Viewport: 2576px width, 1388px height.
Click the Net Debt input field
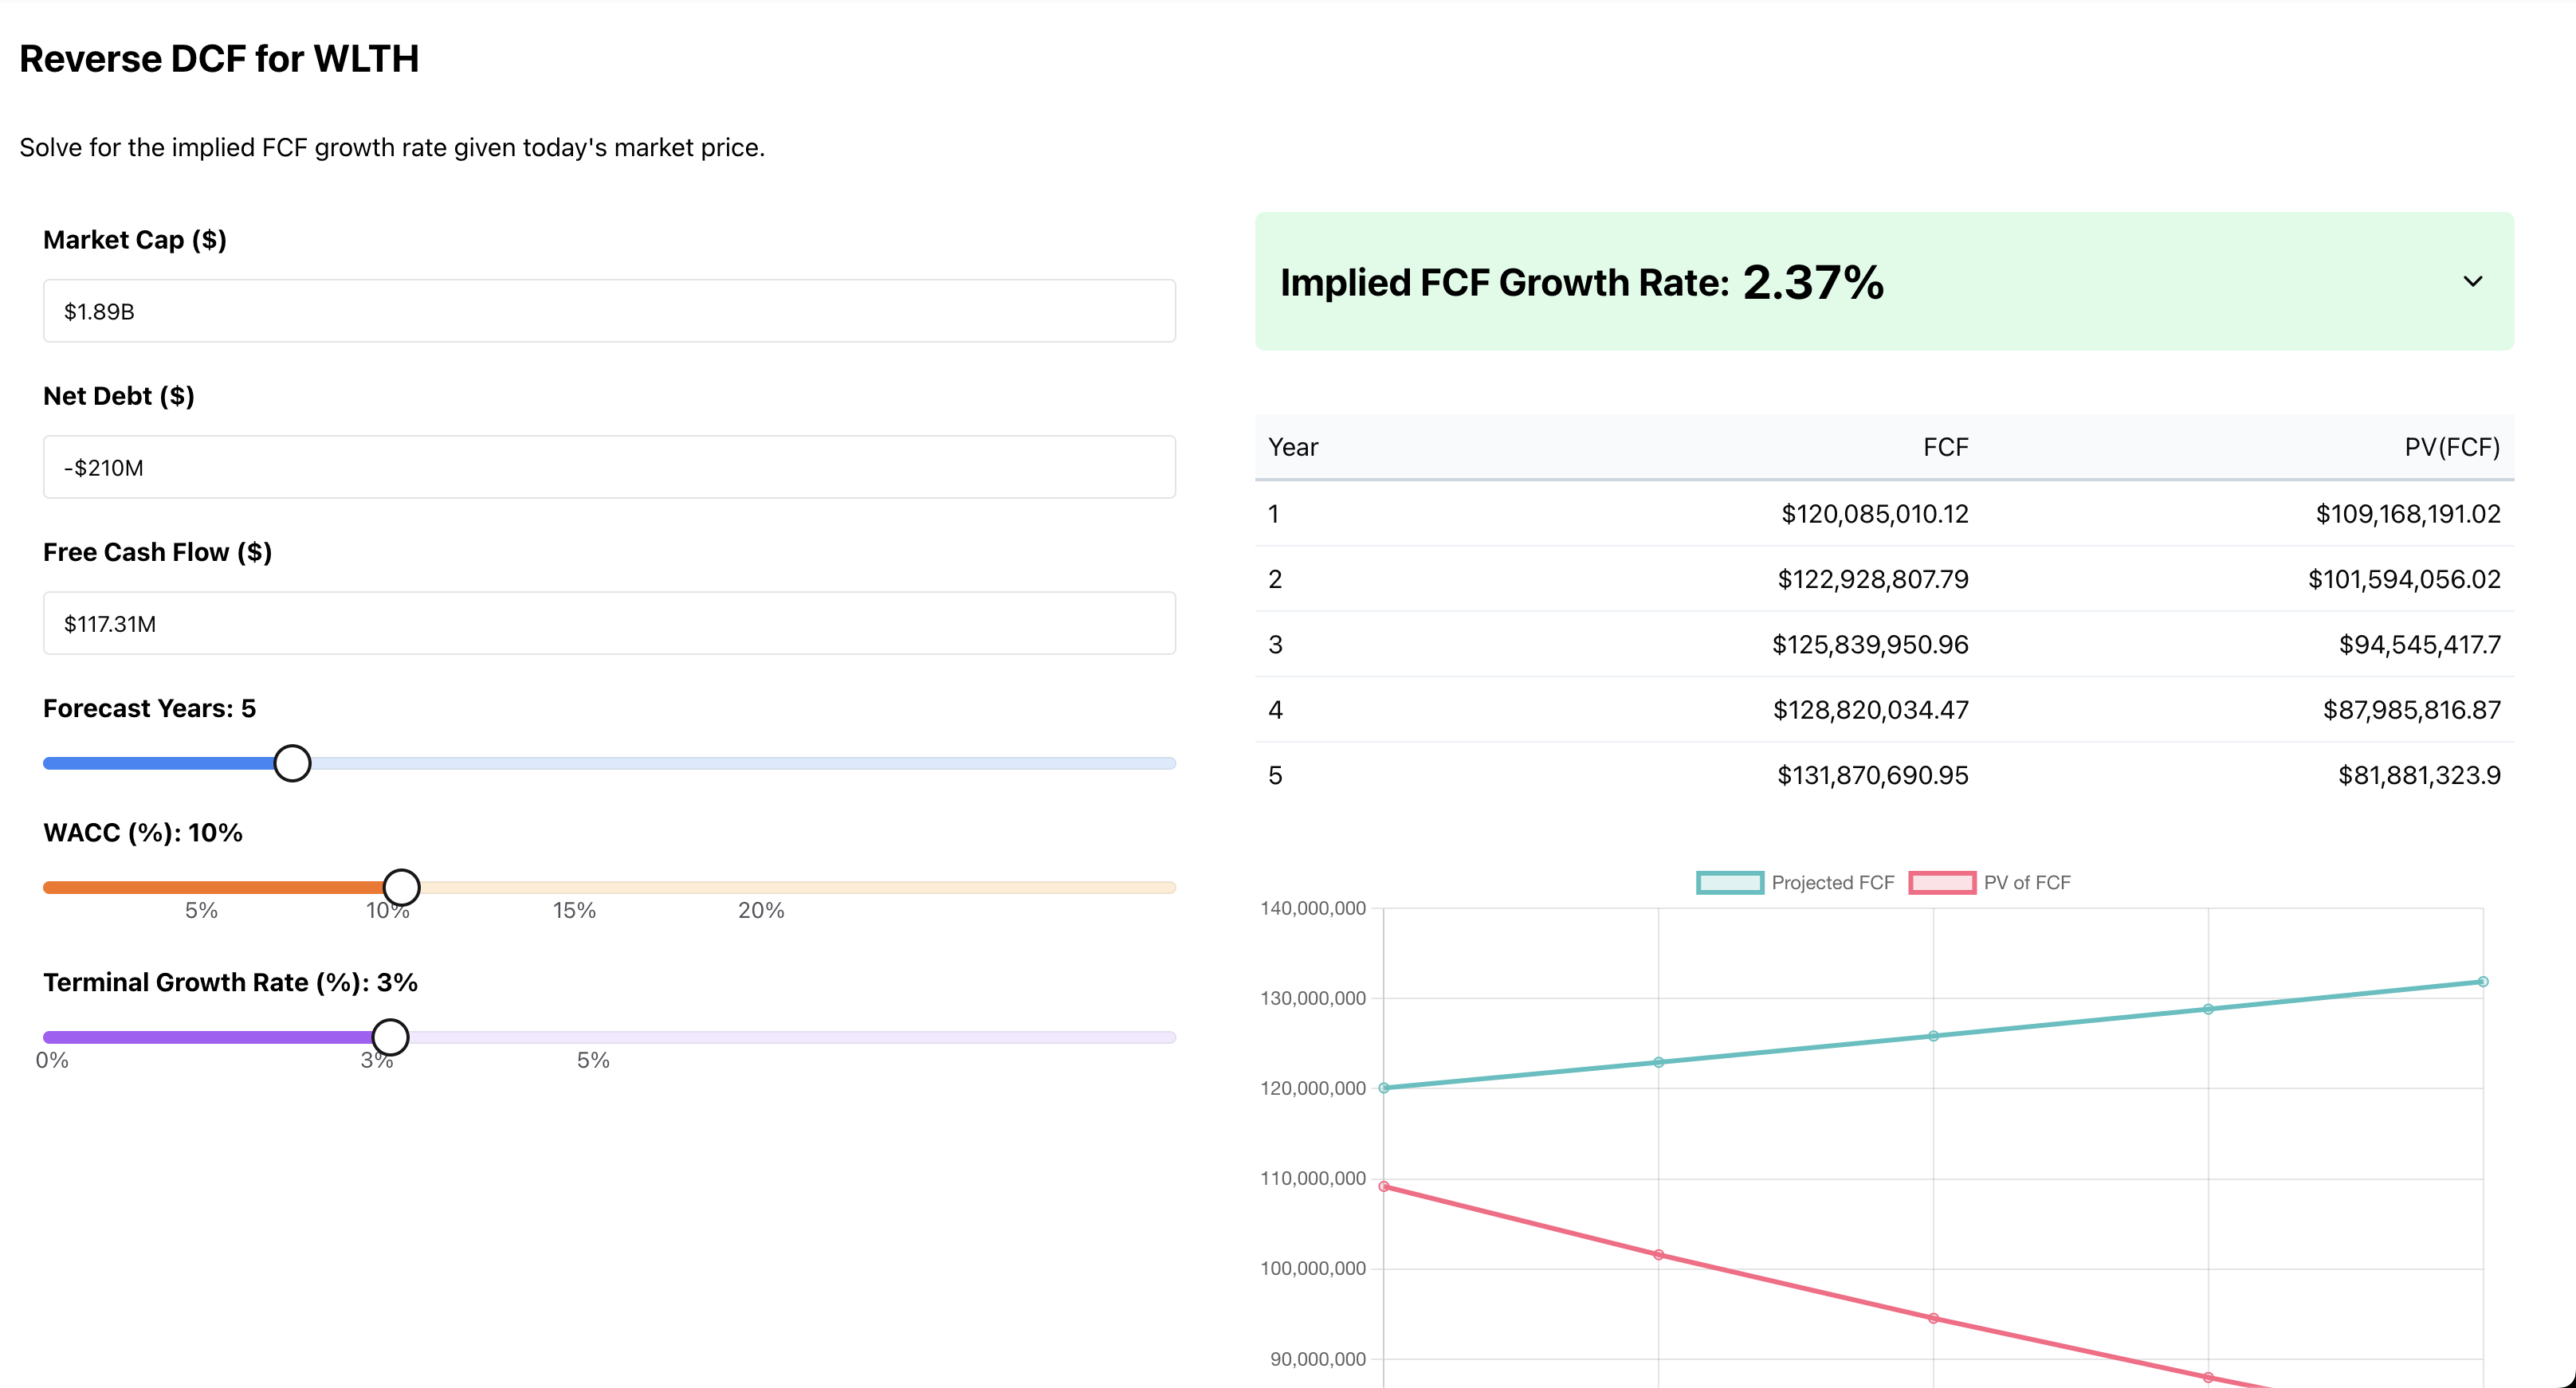(x=608, y=466)
